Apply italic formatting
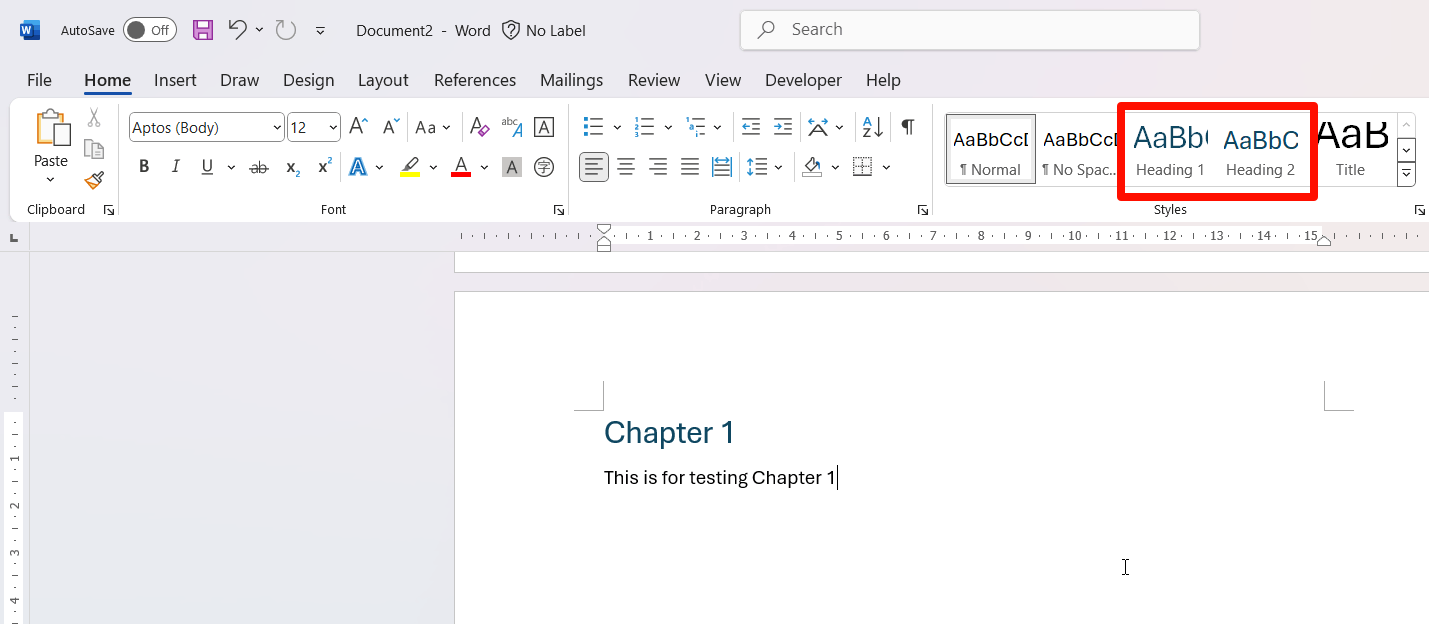The height and width of the screenshot is (624, 1429). pyautogui.click(x=175, y=166)
